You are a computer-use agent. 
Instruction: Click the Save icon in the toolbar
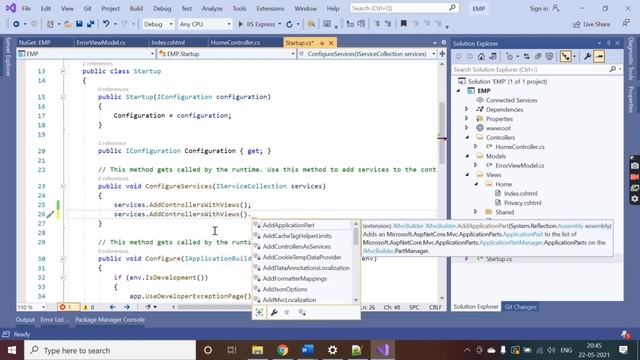click(x=79, y=24)
